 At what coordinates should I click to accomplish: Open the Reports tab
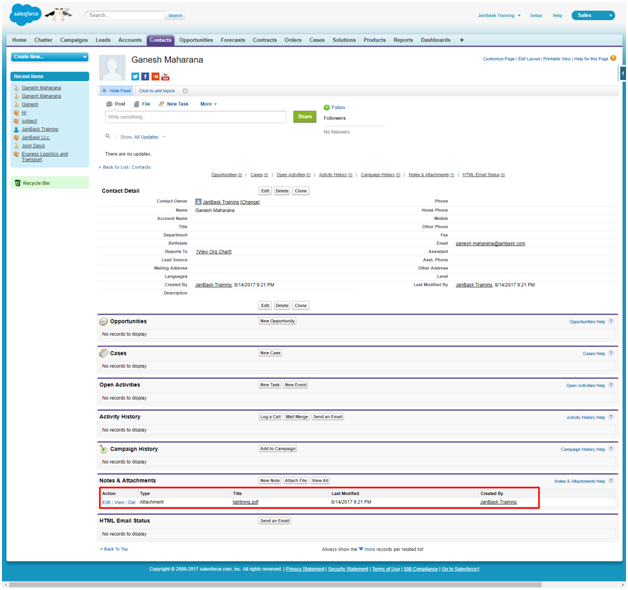click(x=403, y=40)
